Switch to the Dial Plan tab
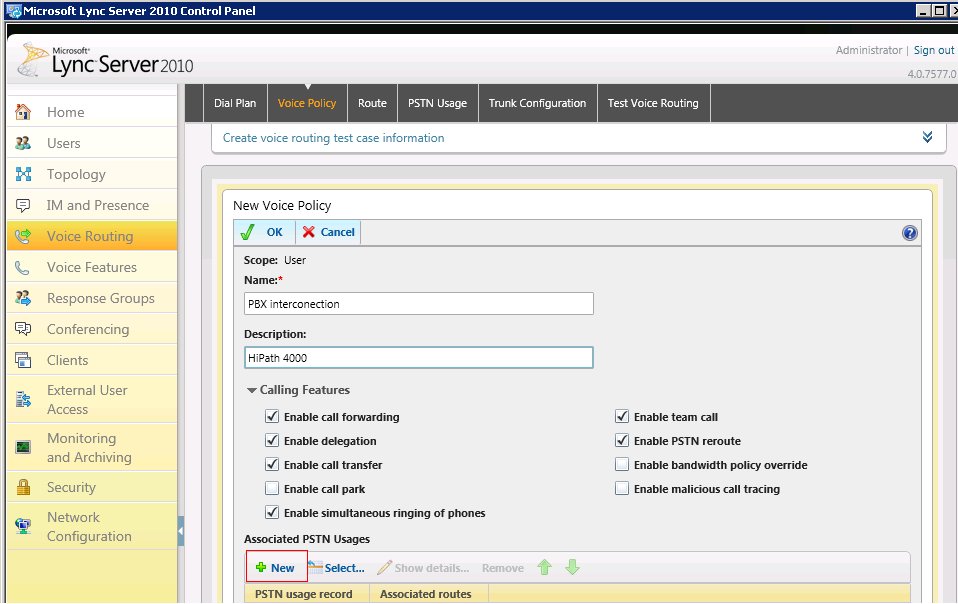This screenshot has height=604, width=958. pyautogui.click(x=235, y=103)
